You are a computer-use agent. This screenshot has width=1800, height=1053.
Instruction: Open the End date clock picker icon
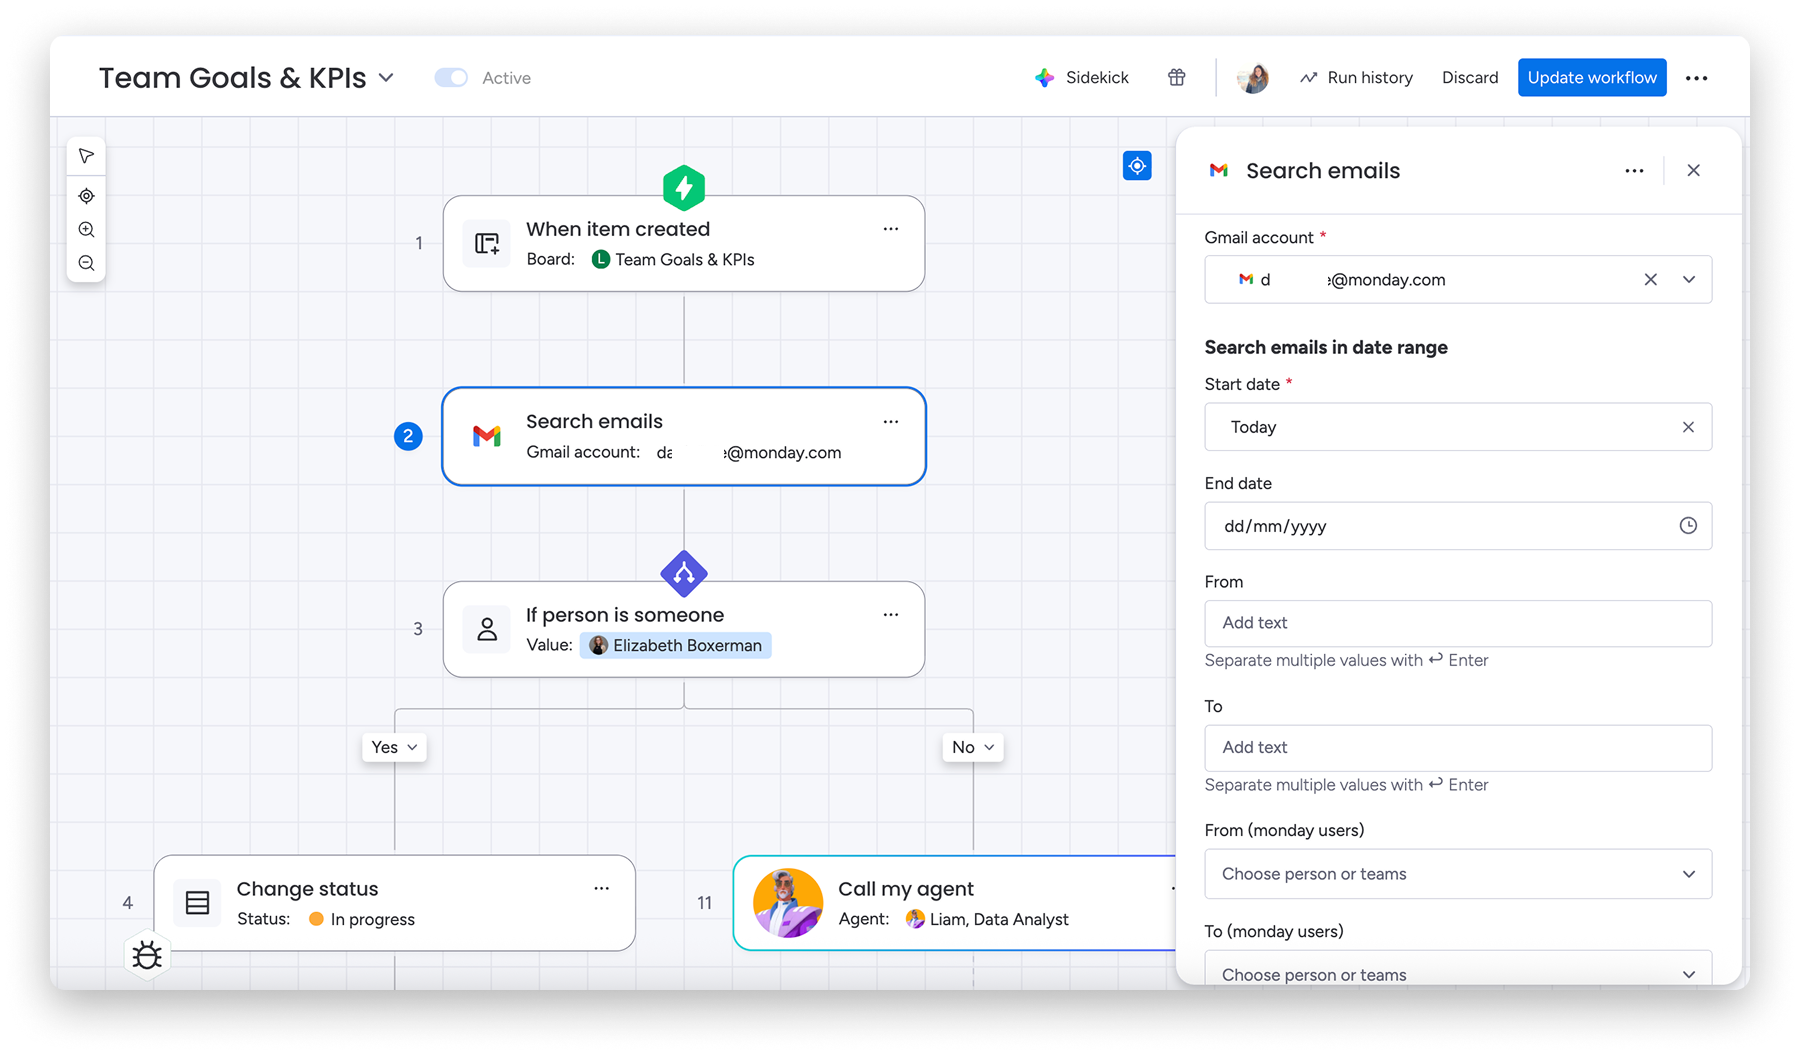pyautogui.click(x=1688, y=526)
